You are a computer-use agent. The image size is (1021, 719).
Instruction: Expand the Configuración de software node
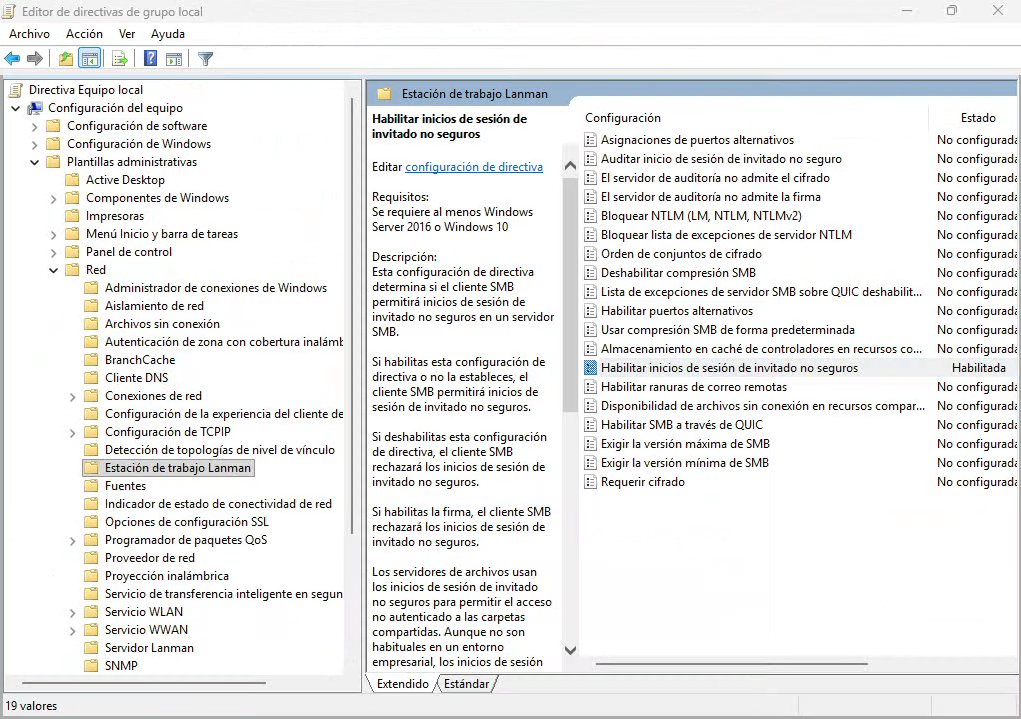click(x=35, y=126)
